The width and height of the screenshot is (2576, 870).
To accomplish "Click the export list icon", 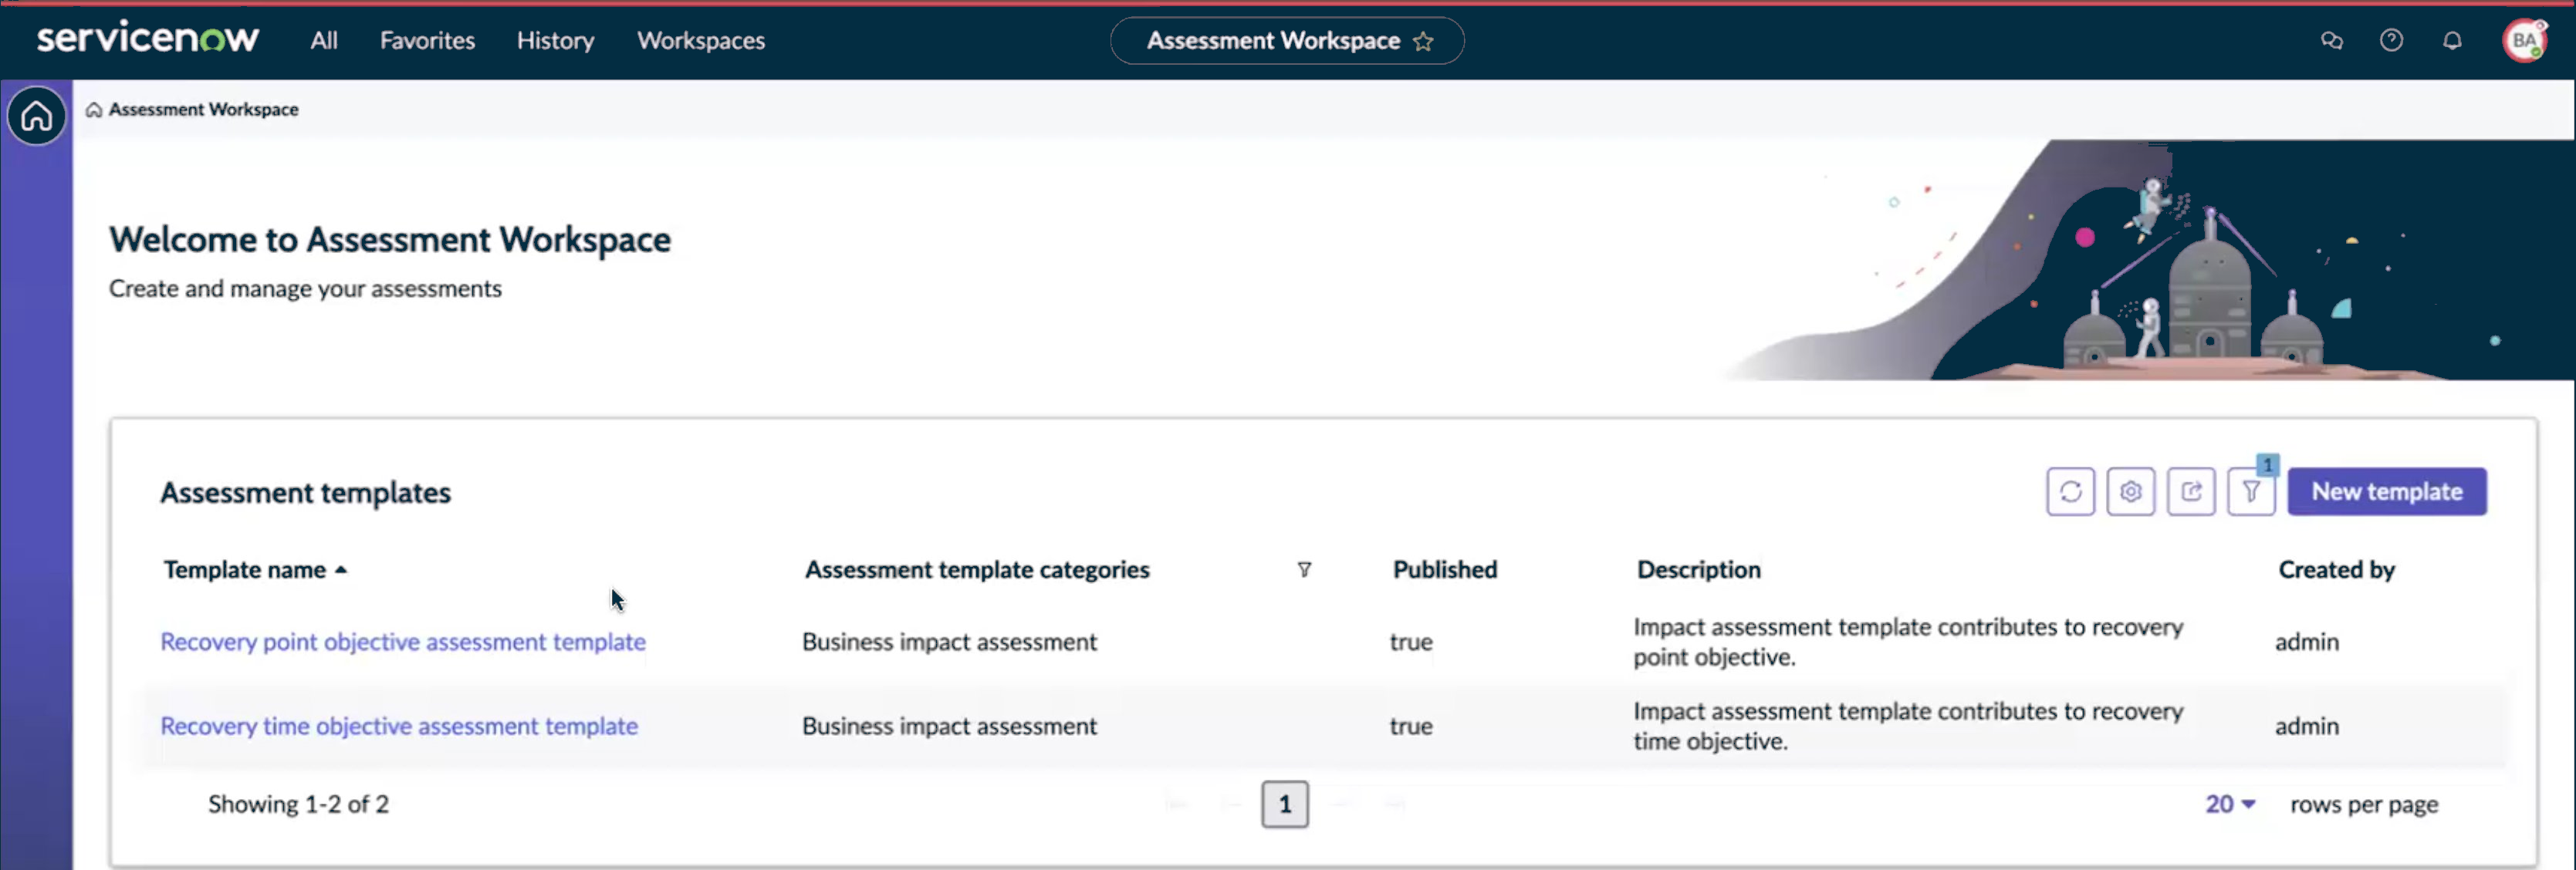I will [2191, 492].
